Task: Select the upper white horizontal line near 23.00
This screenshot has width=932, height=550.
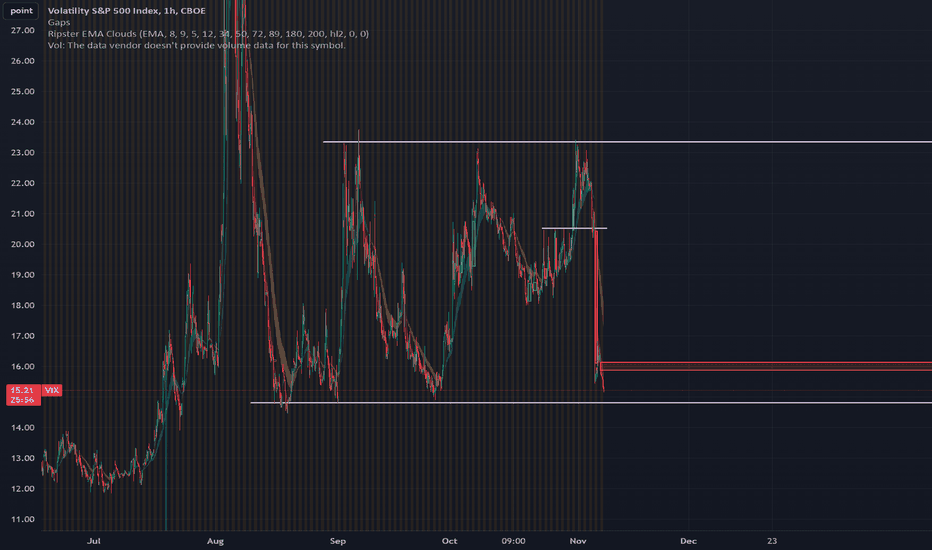Action: pos(627,142)
